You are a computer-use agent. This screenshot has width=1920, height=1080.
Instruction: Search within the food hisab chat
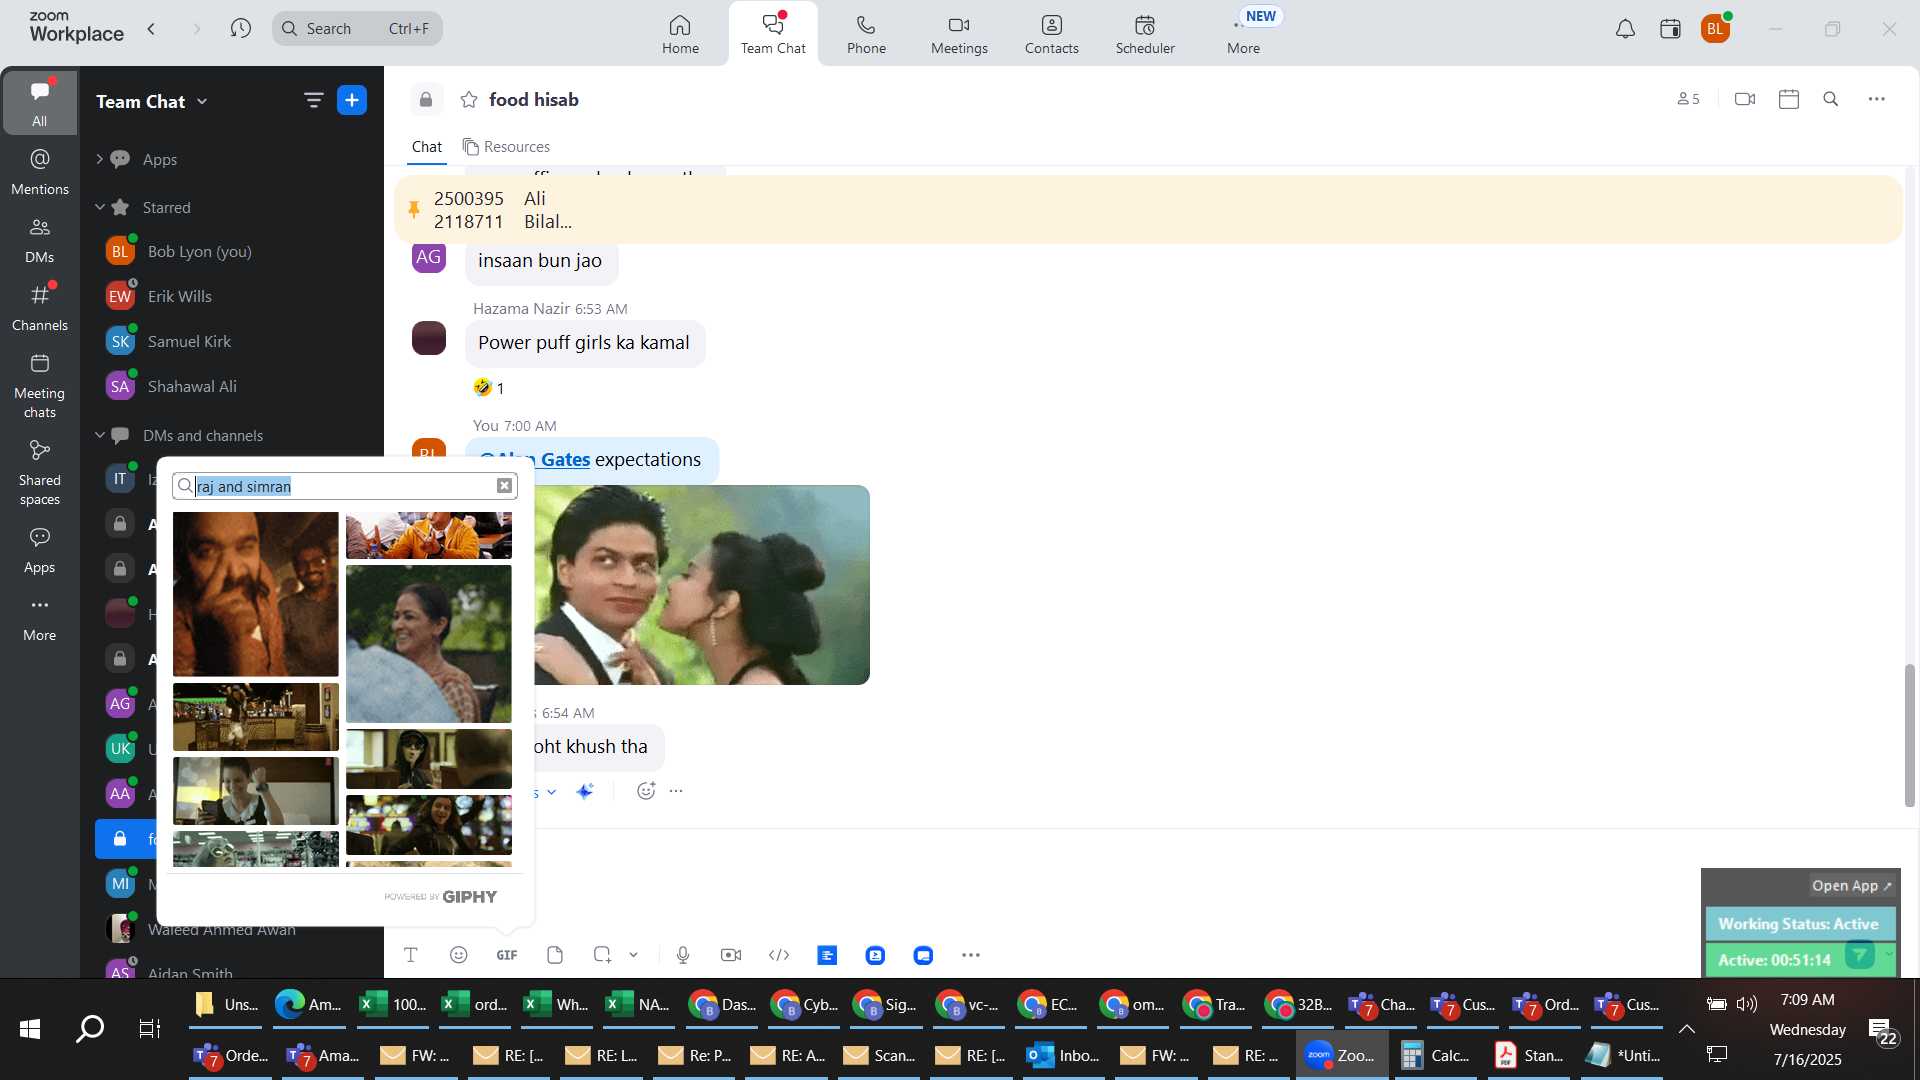tap(1831, 99)
